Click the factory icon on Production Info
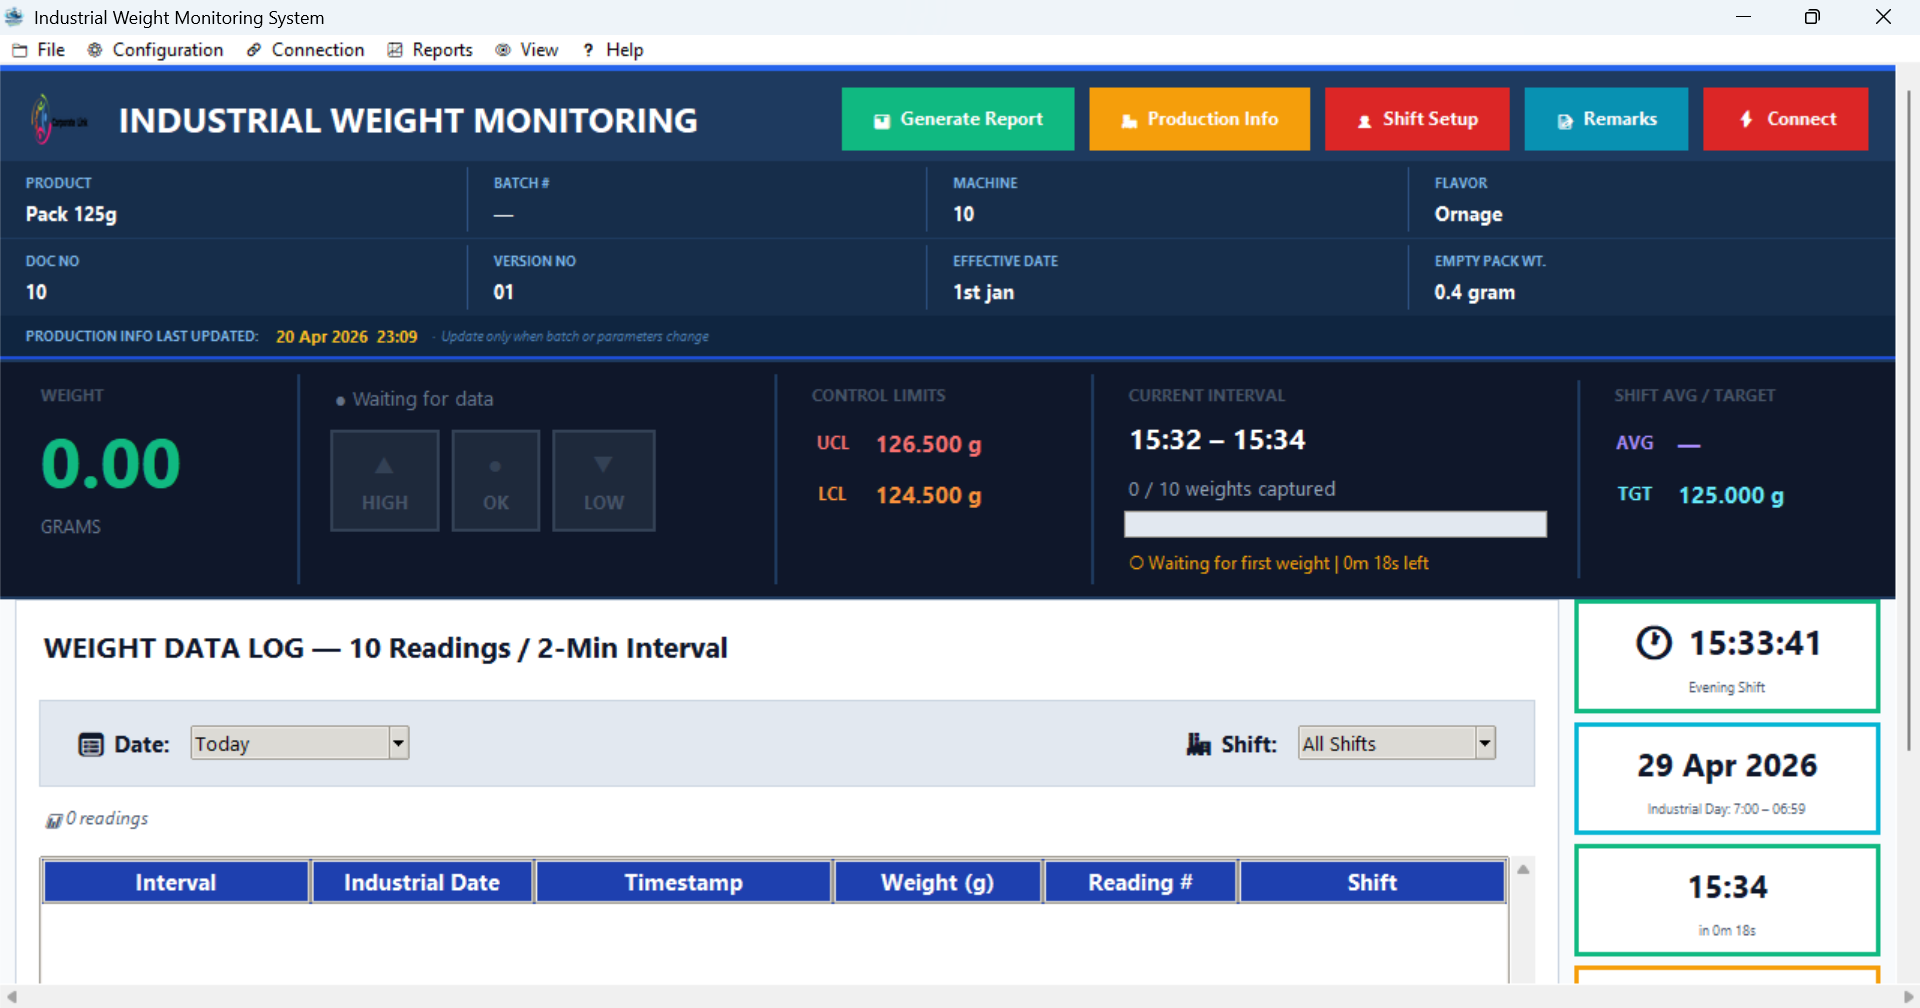Viewport: 1920px width, 1008px height. click(x=1130, y=121)
